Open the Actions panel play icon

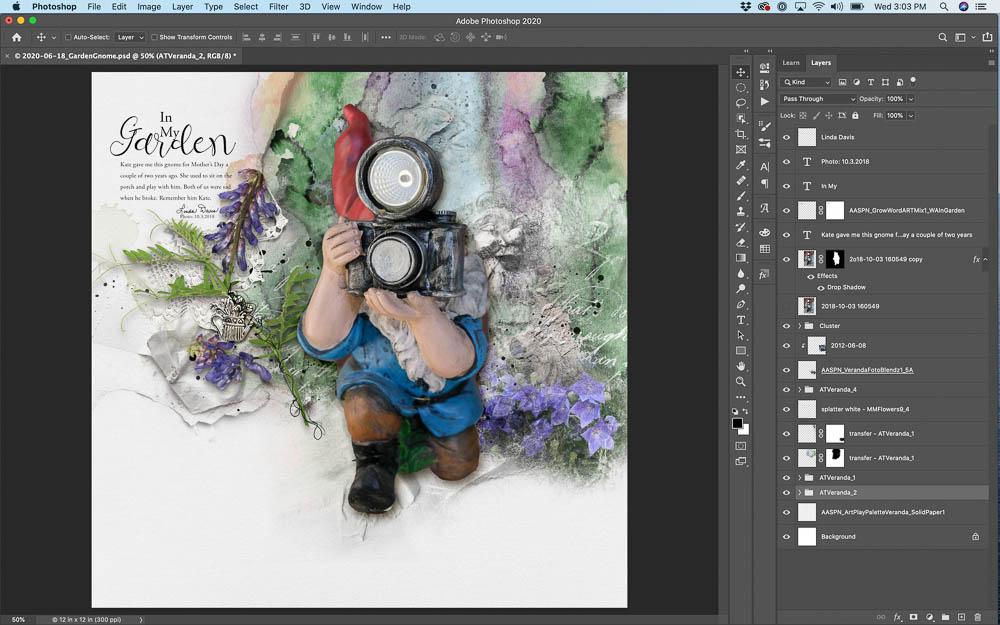[x=765, y=101]
